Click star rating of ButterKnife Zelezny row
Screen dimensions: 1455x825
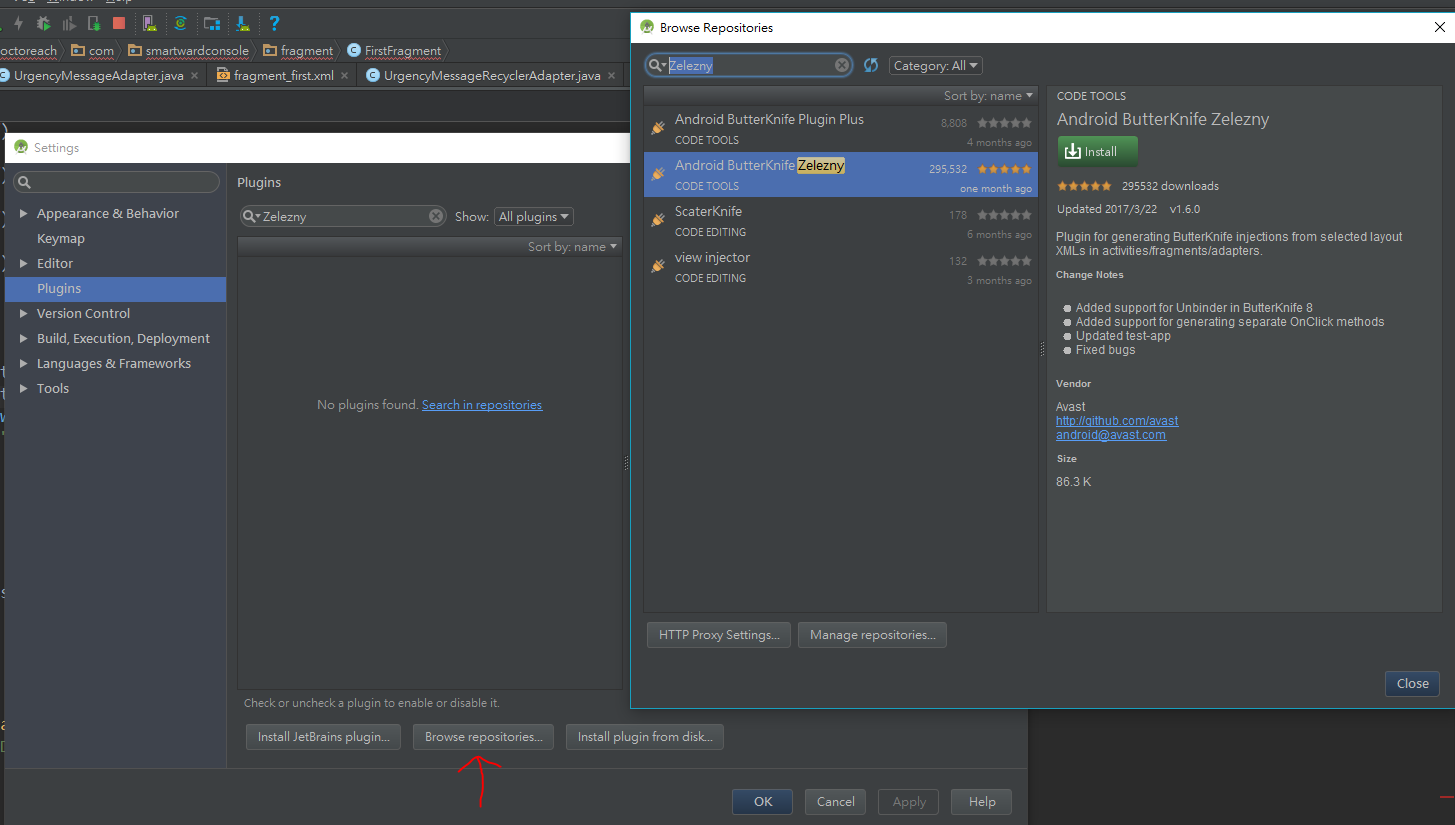coord(1004,169)
